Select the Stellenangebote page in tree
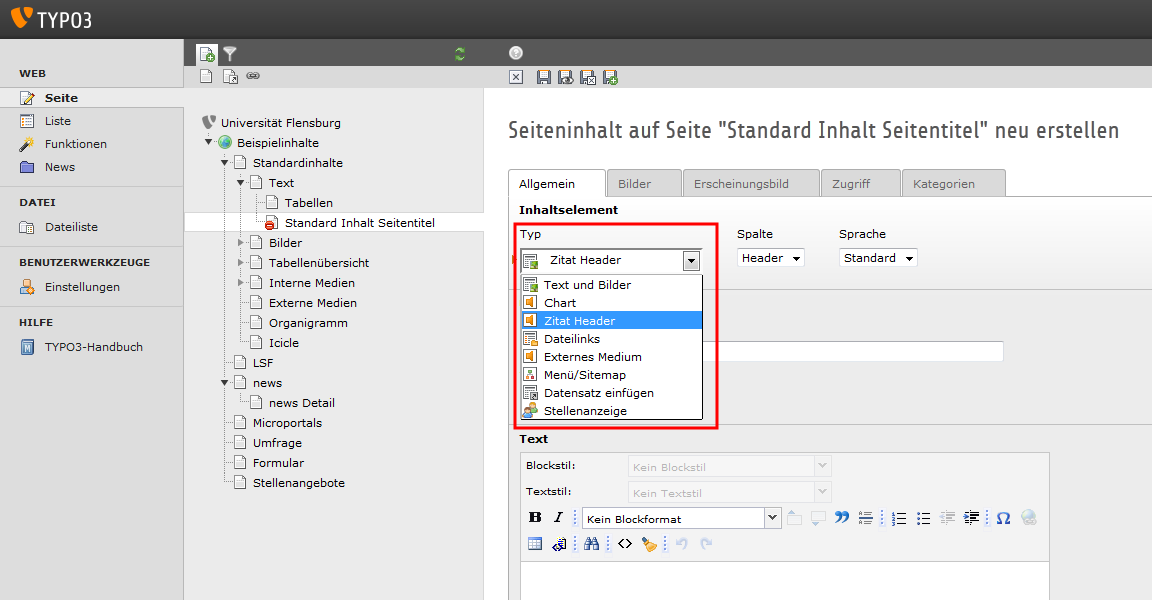This screenshot has height=600, width=1152. (298, 483)
